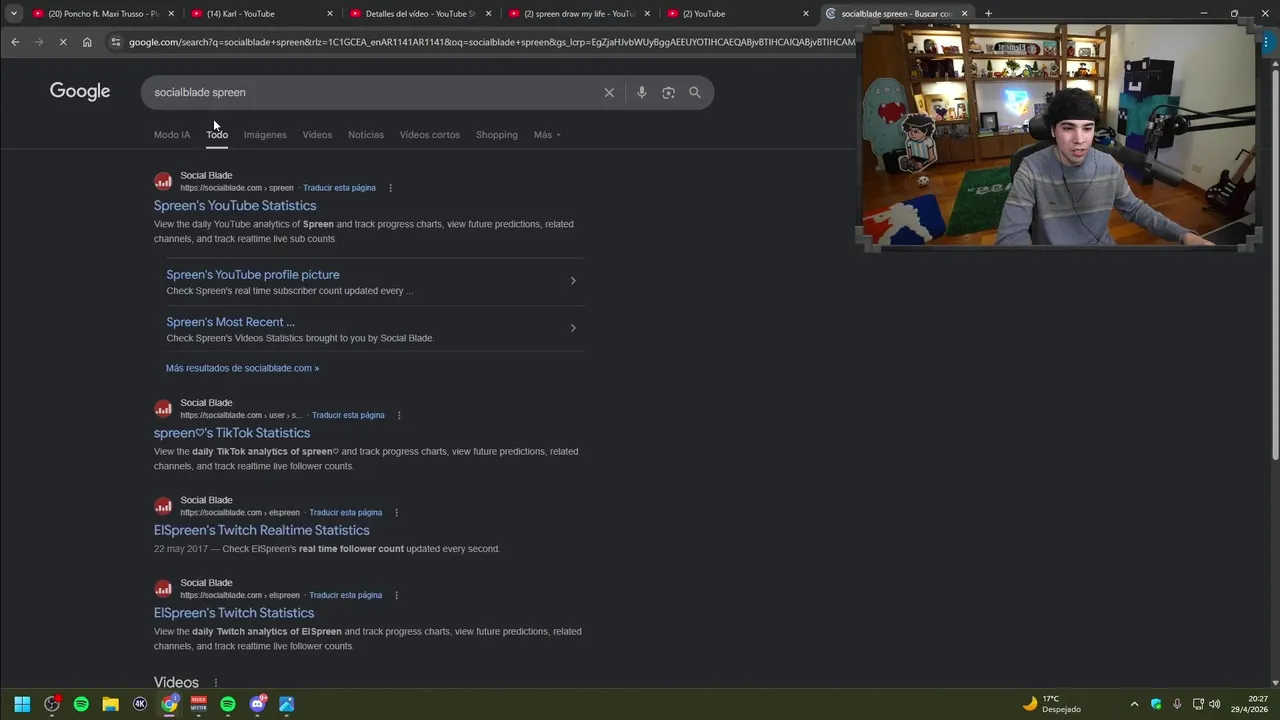Image resolution: width=1280 pixels, height=720 pixels.
Task: Click the browser forward arrow
Action: (39, 42)
